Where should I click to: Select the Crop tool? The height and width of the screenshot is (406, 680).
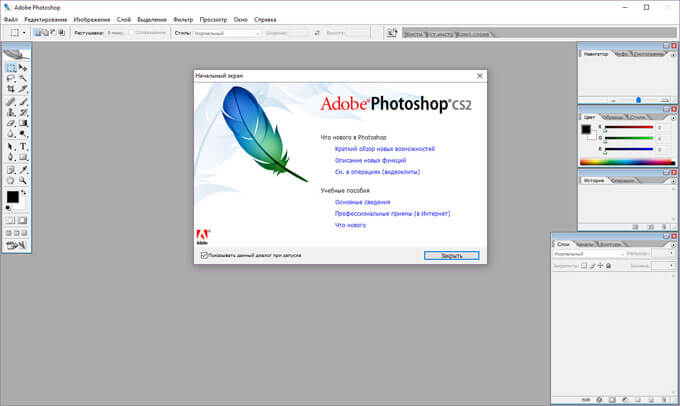pyautogui.click(x=11, y=88)
